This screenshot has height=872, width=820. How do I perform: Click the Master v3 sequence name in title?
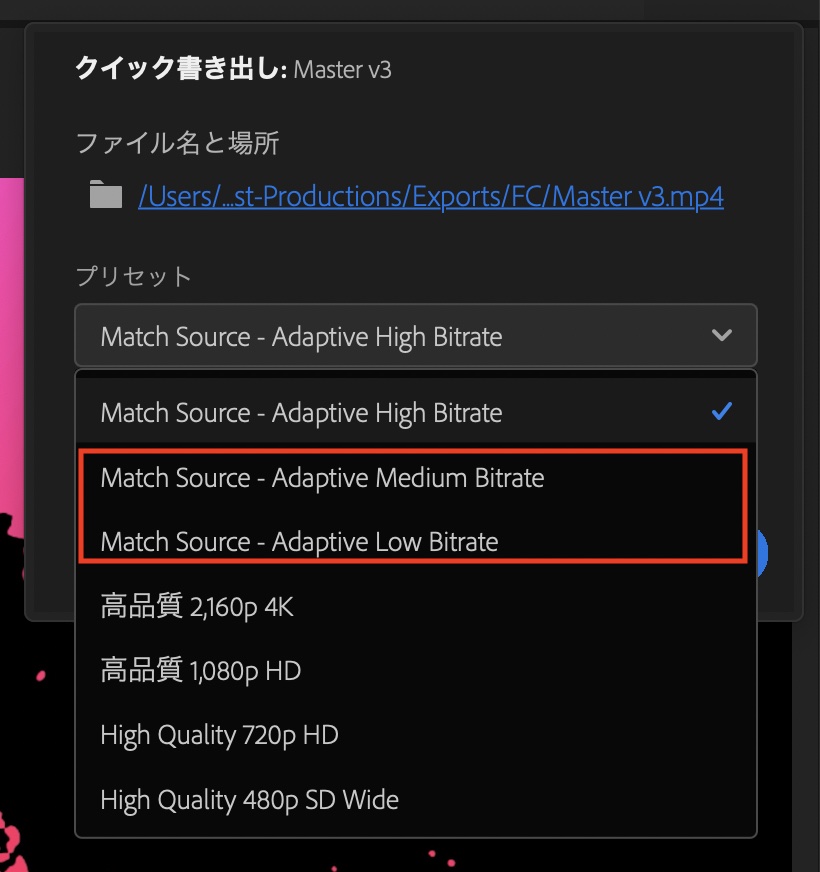point(342,70)
